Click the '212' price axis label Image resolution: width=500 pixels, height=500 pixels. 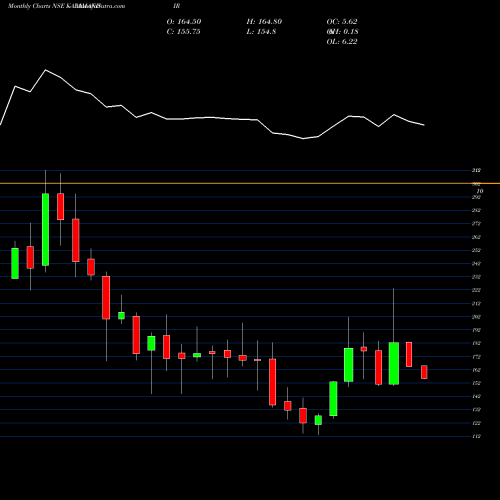click(x=476, y=303)
